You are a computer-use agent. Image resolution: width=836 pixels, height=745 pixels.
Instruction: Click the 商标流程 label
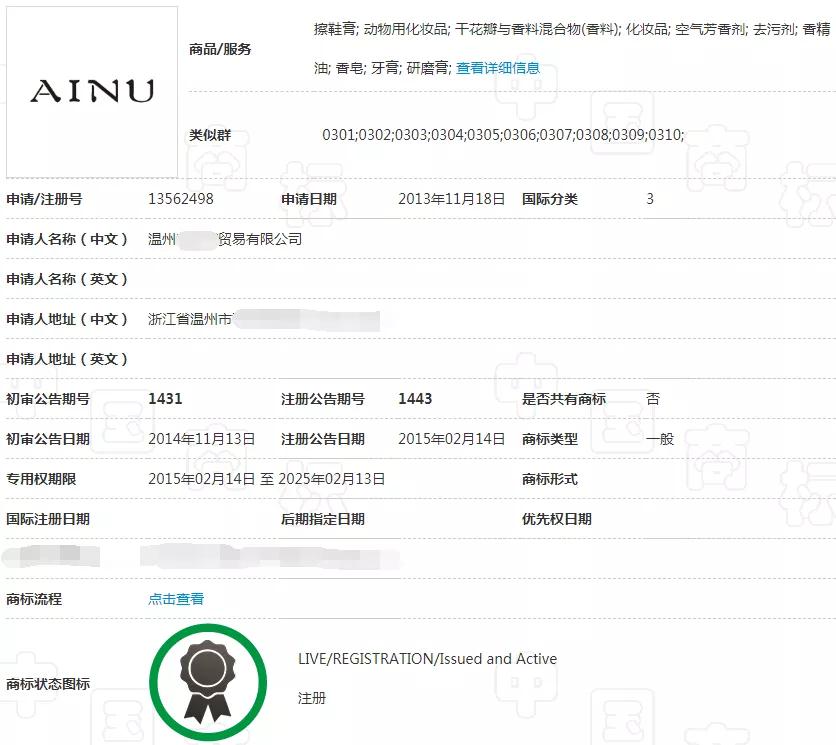(34, 599)
